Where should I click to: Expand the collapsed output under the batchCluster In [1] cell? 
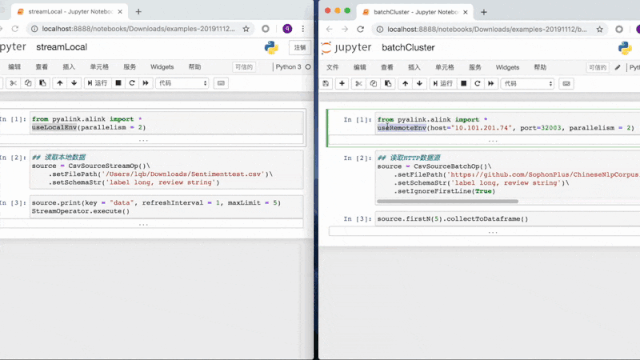pos(493,141)
